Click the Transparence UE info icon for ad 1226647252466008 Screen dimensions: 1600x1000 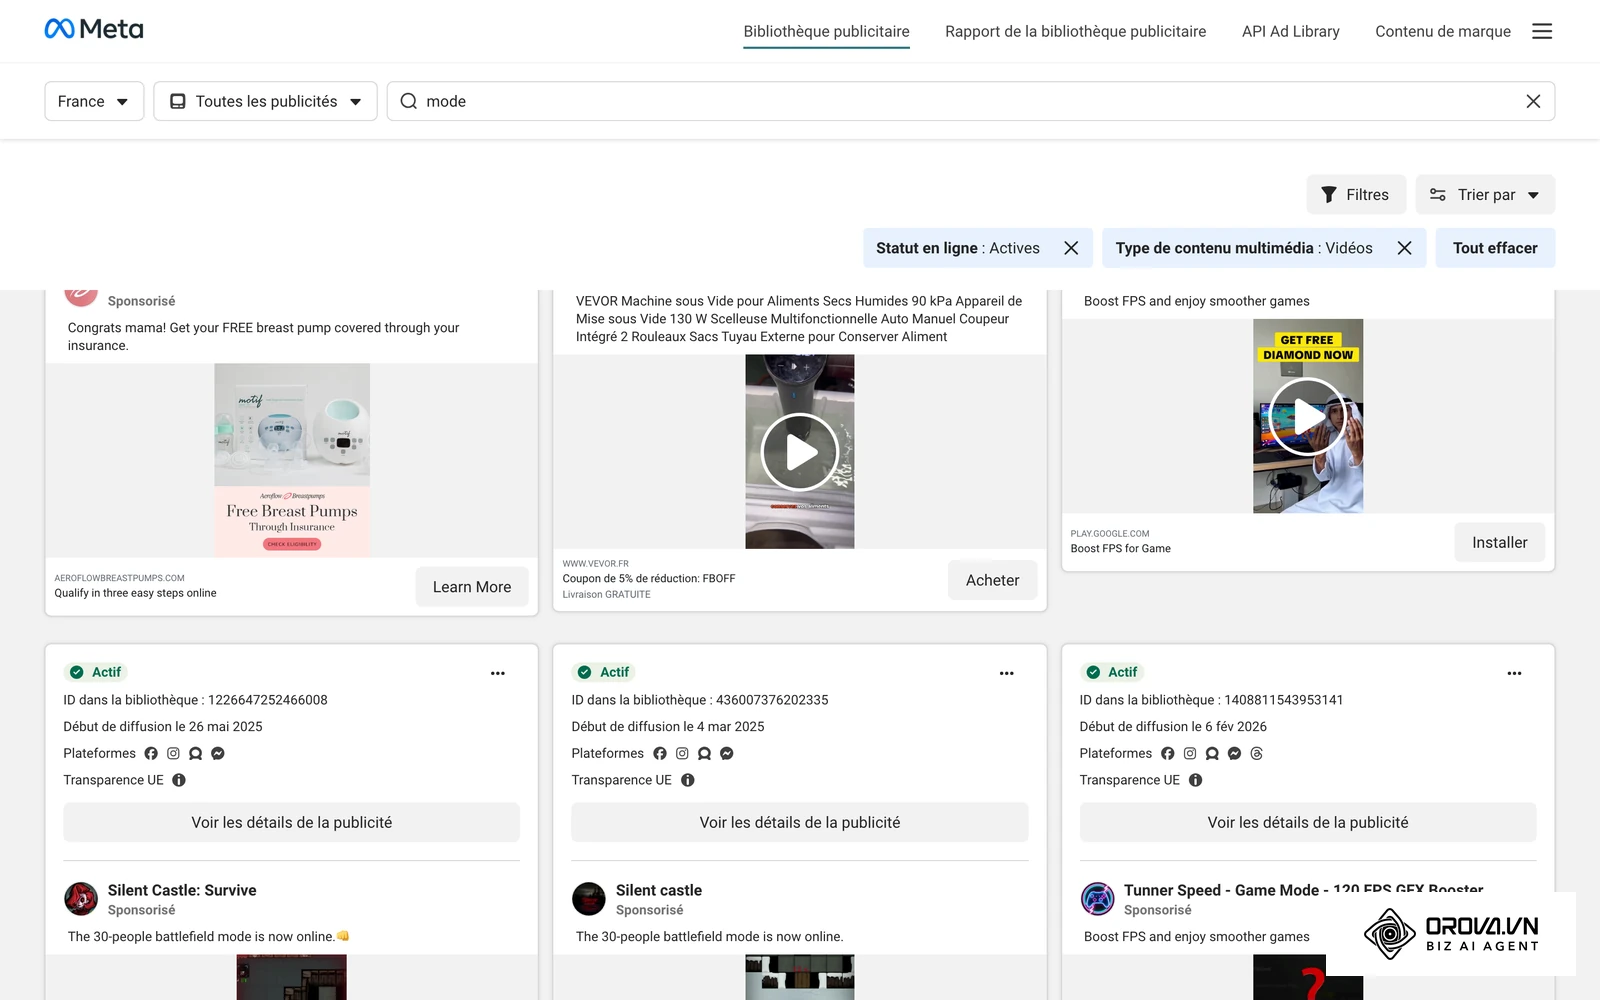[x=179, y=780]
